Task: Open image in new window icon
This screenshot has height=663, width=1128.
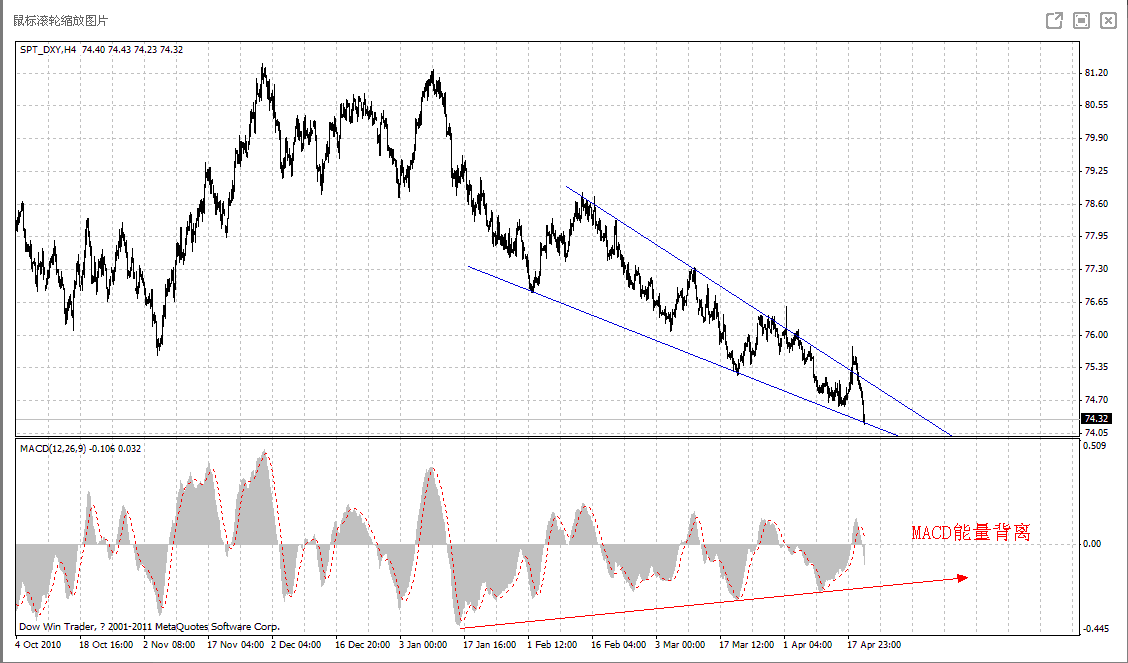Action: [x=1054, y=20]
